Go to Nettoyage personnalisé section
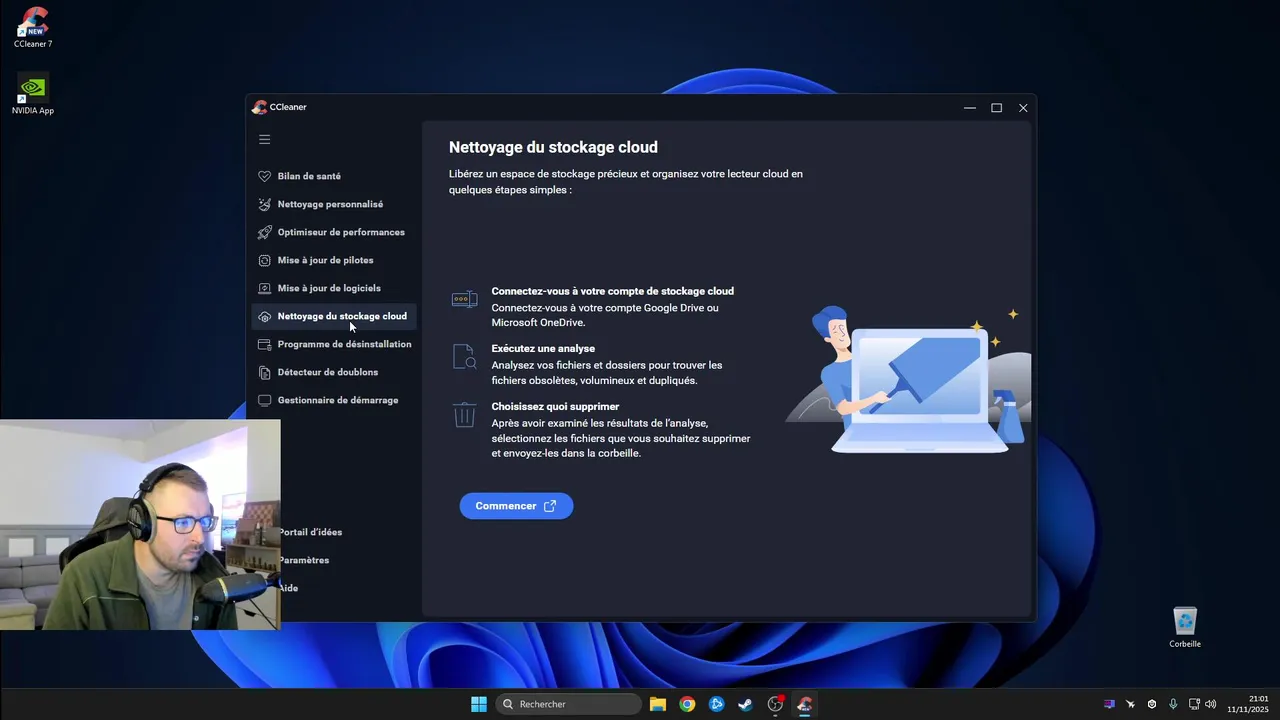 pos(330,204)
